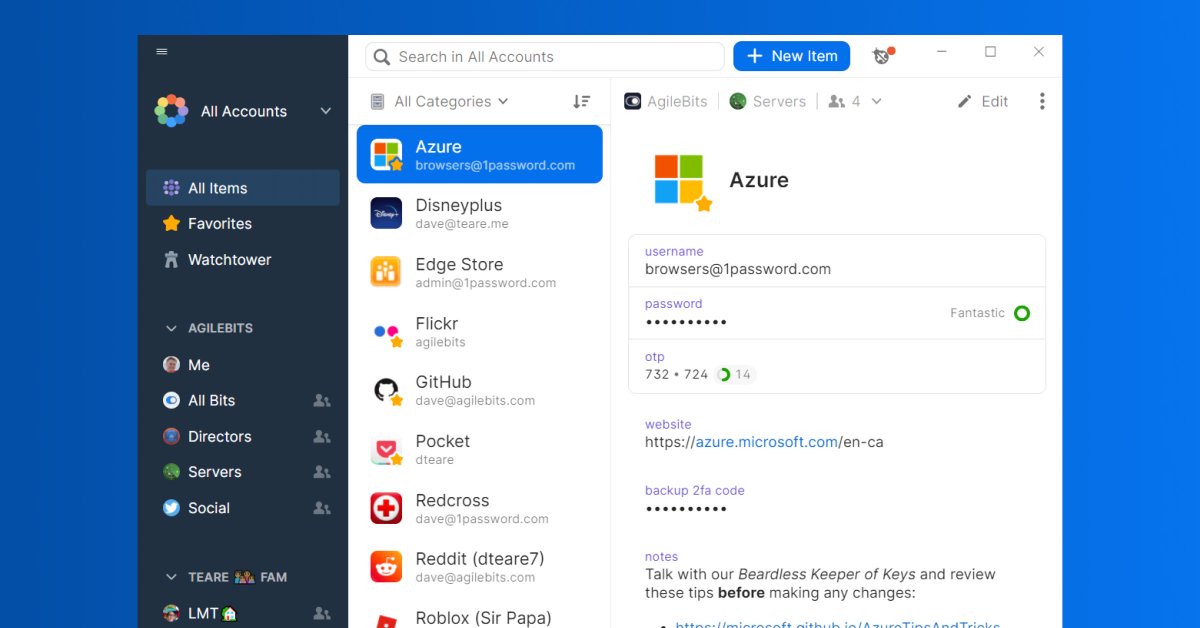Click the shared people icon beside Directors
This screenshot has height=628, width=1200.
(322, 437)
